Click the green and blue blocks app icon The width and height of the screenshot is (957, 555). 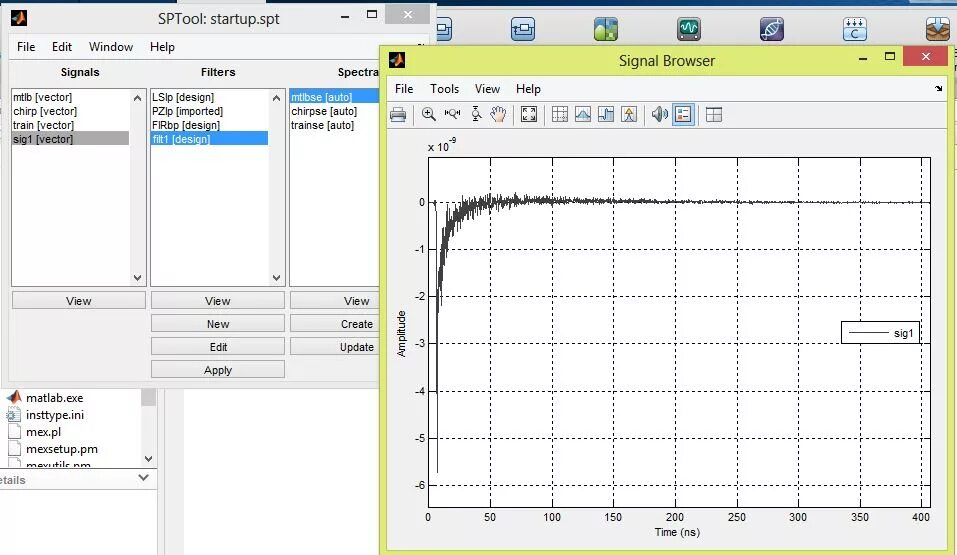(x=605, y=29)
